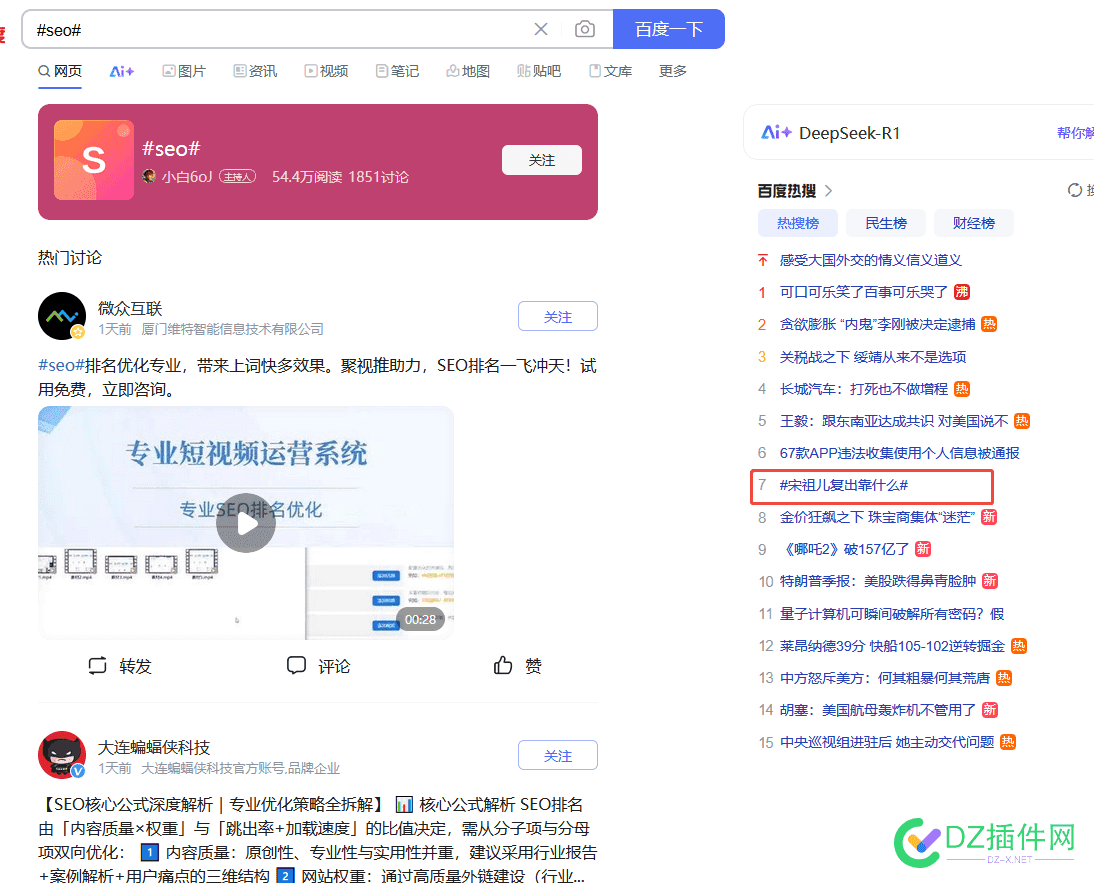The height and width of the screenshot is (883, 1094).
Task: Open 中方怒斥美方：何其粗暴何其荒唐
Action: coord(884,678)
